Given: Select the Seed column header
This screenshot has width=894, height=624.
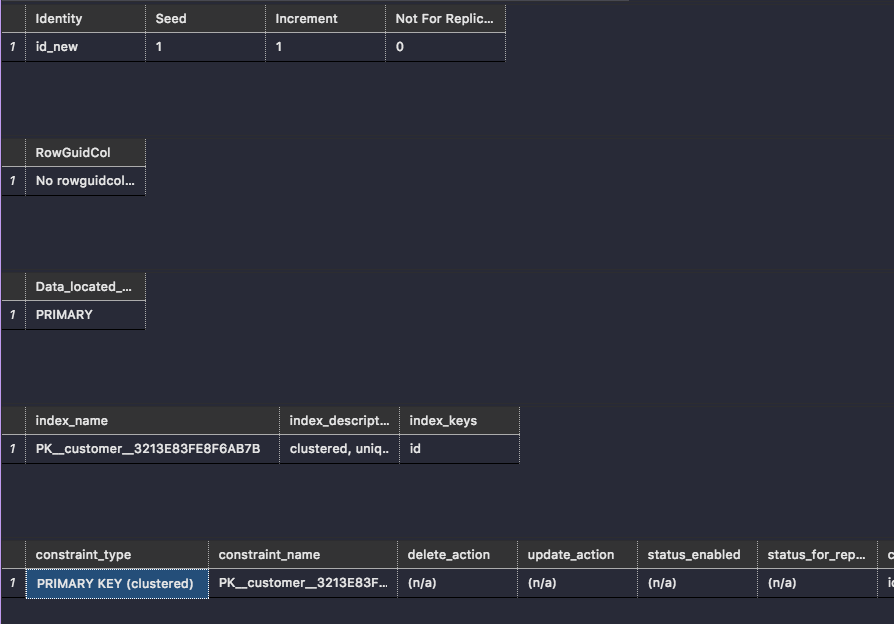Looking at the screenshot, I should [x=170, y=18].
